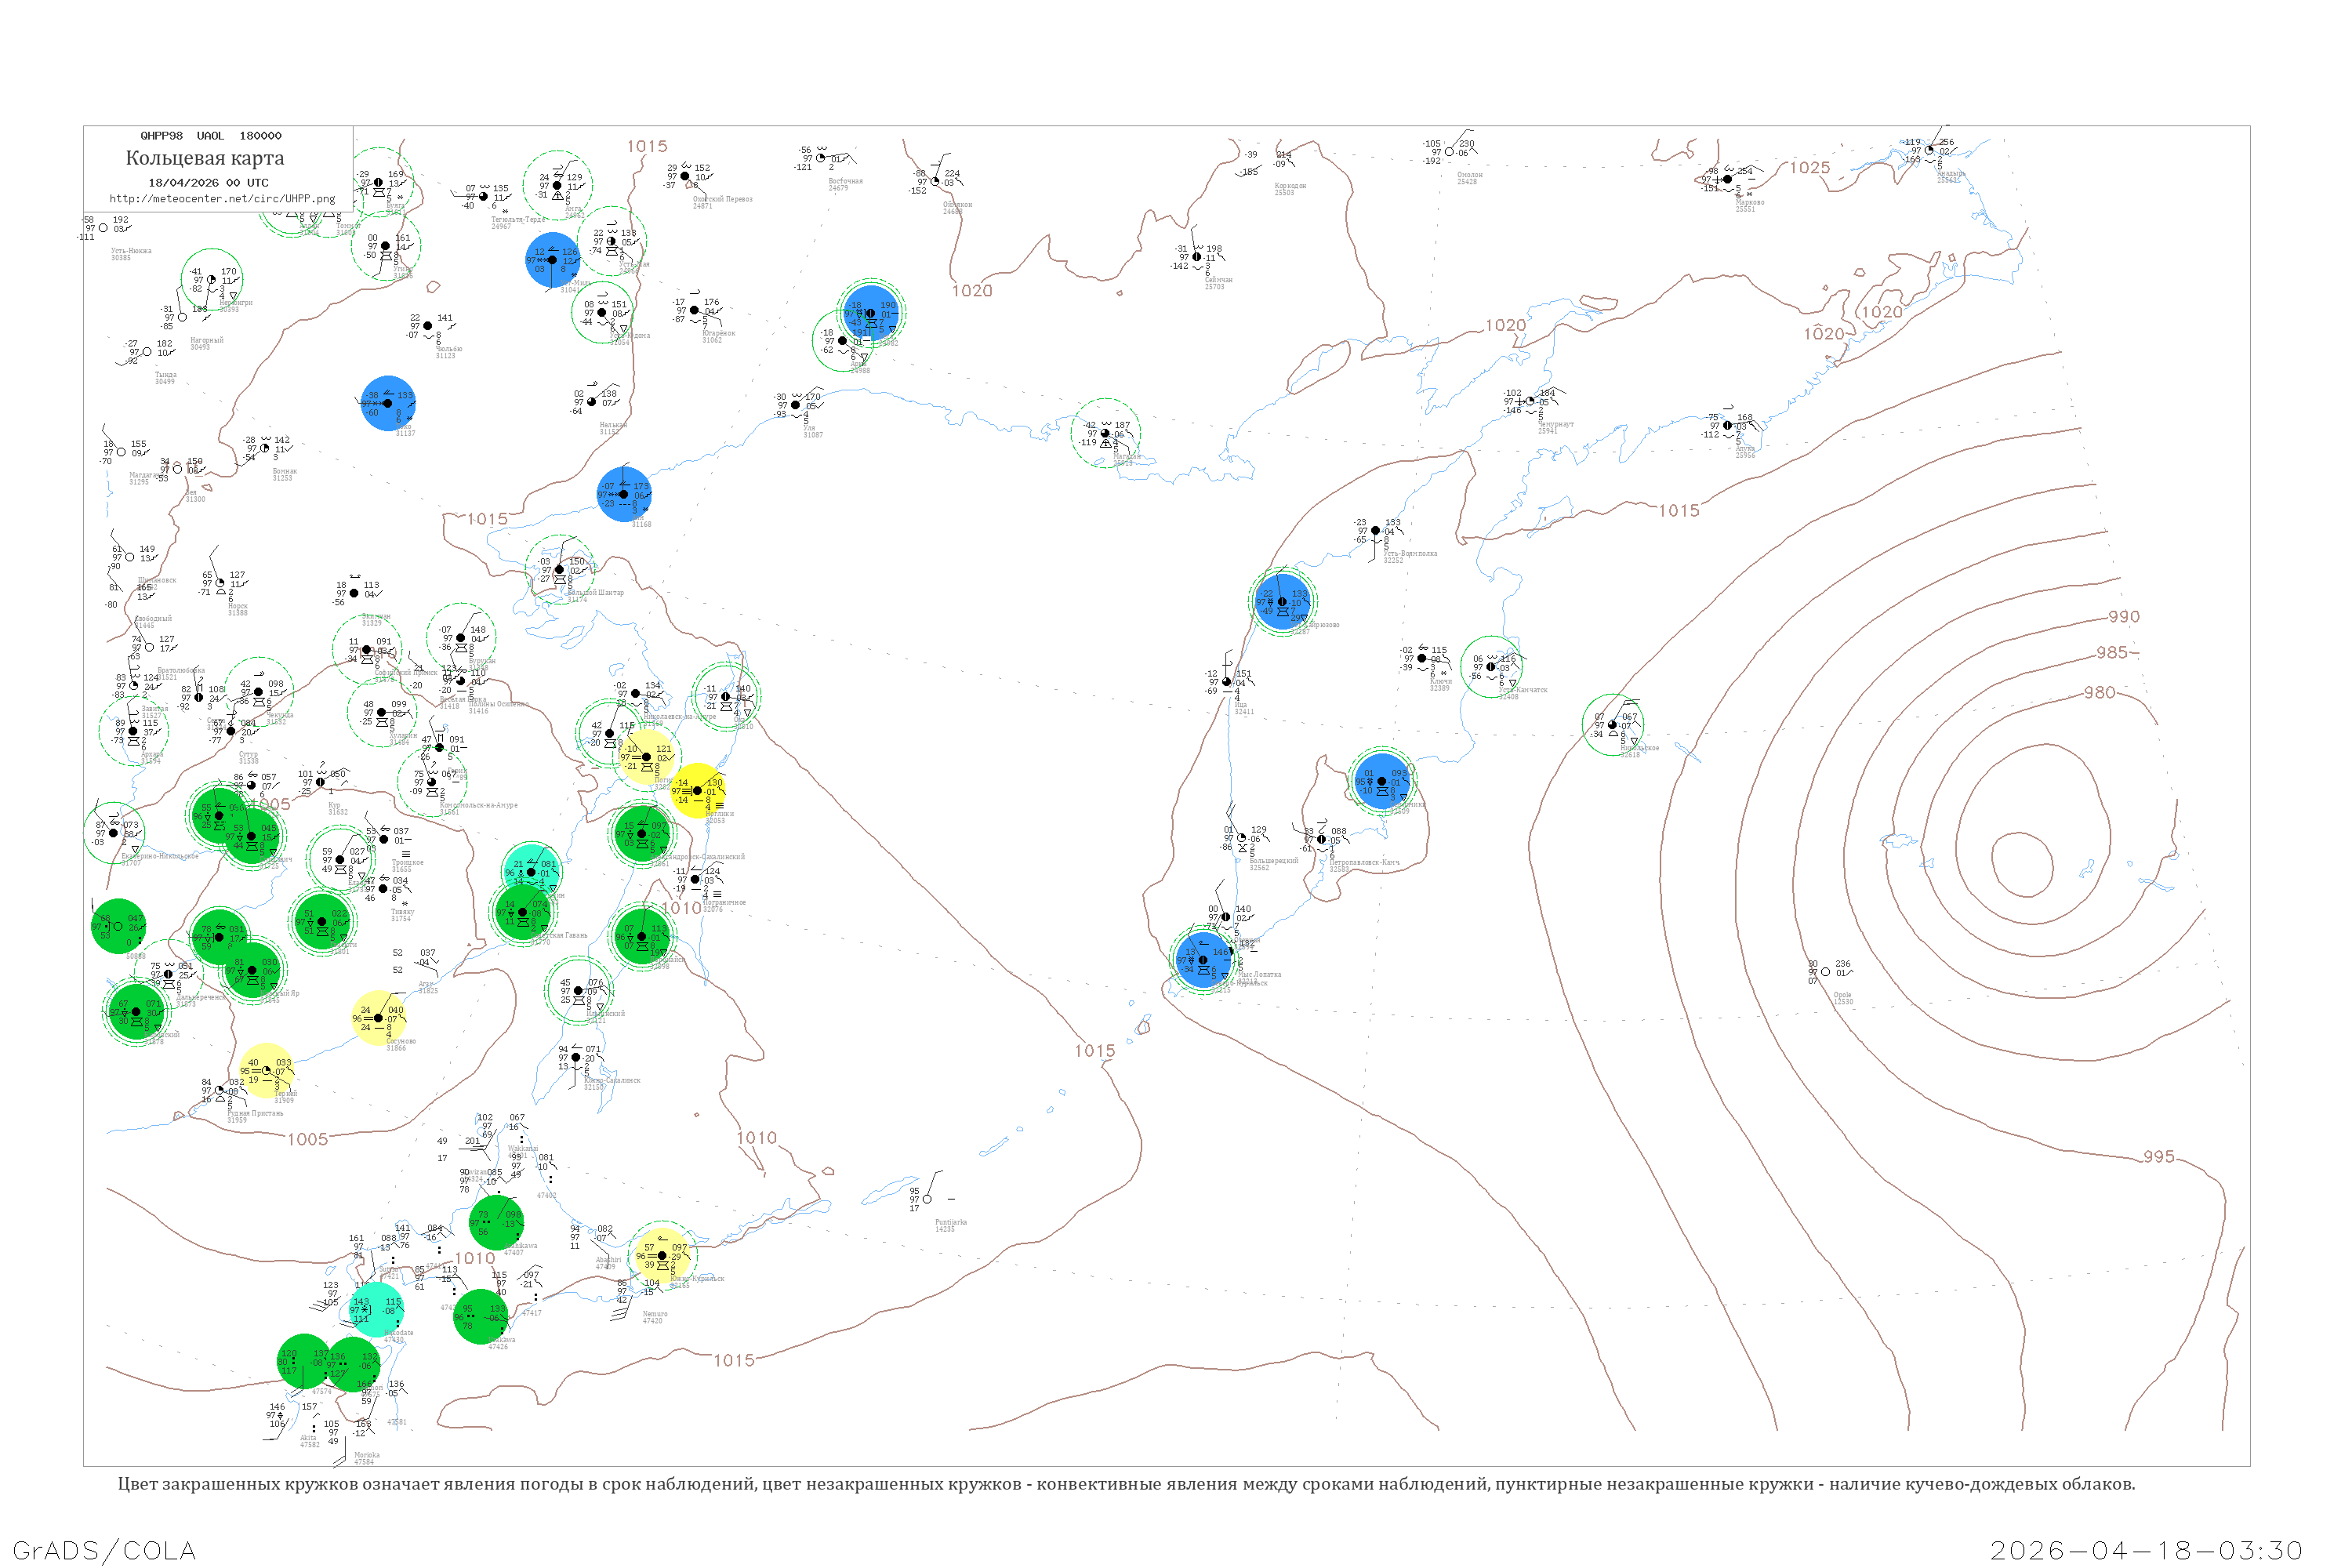Click the blue Усть-Хайрюзово station circle 32287
The image size is (2352, 1568).
tap(1283, 602)
